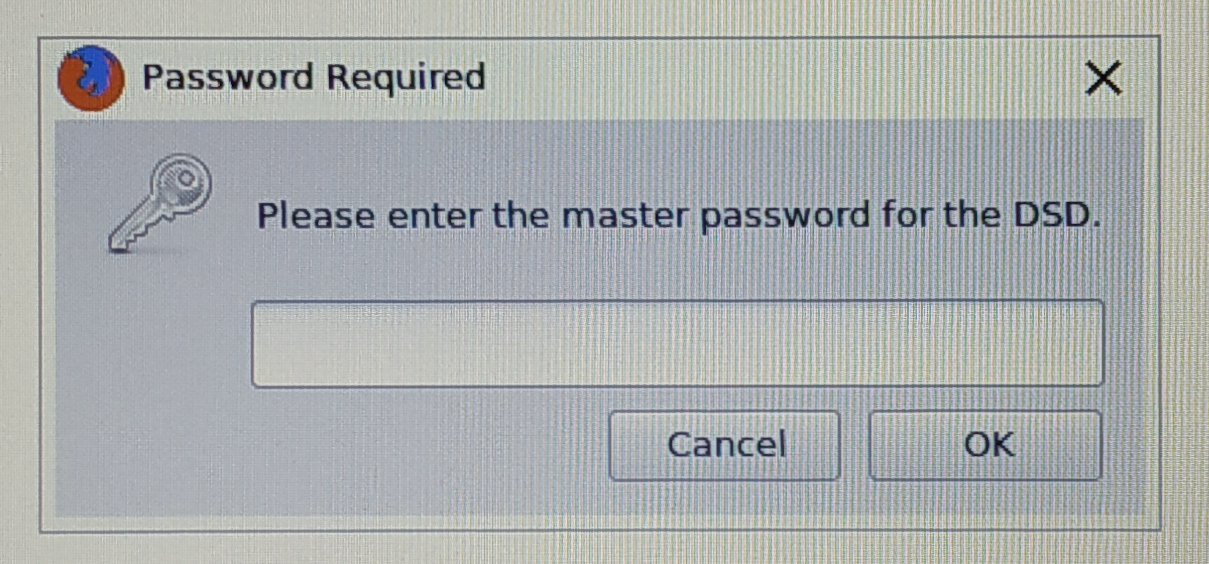The width and height of the screenshot is (1209, 564).
Task: Click the head of the key graphic
Action: [x=187, y=183]
